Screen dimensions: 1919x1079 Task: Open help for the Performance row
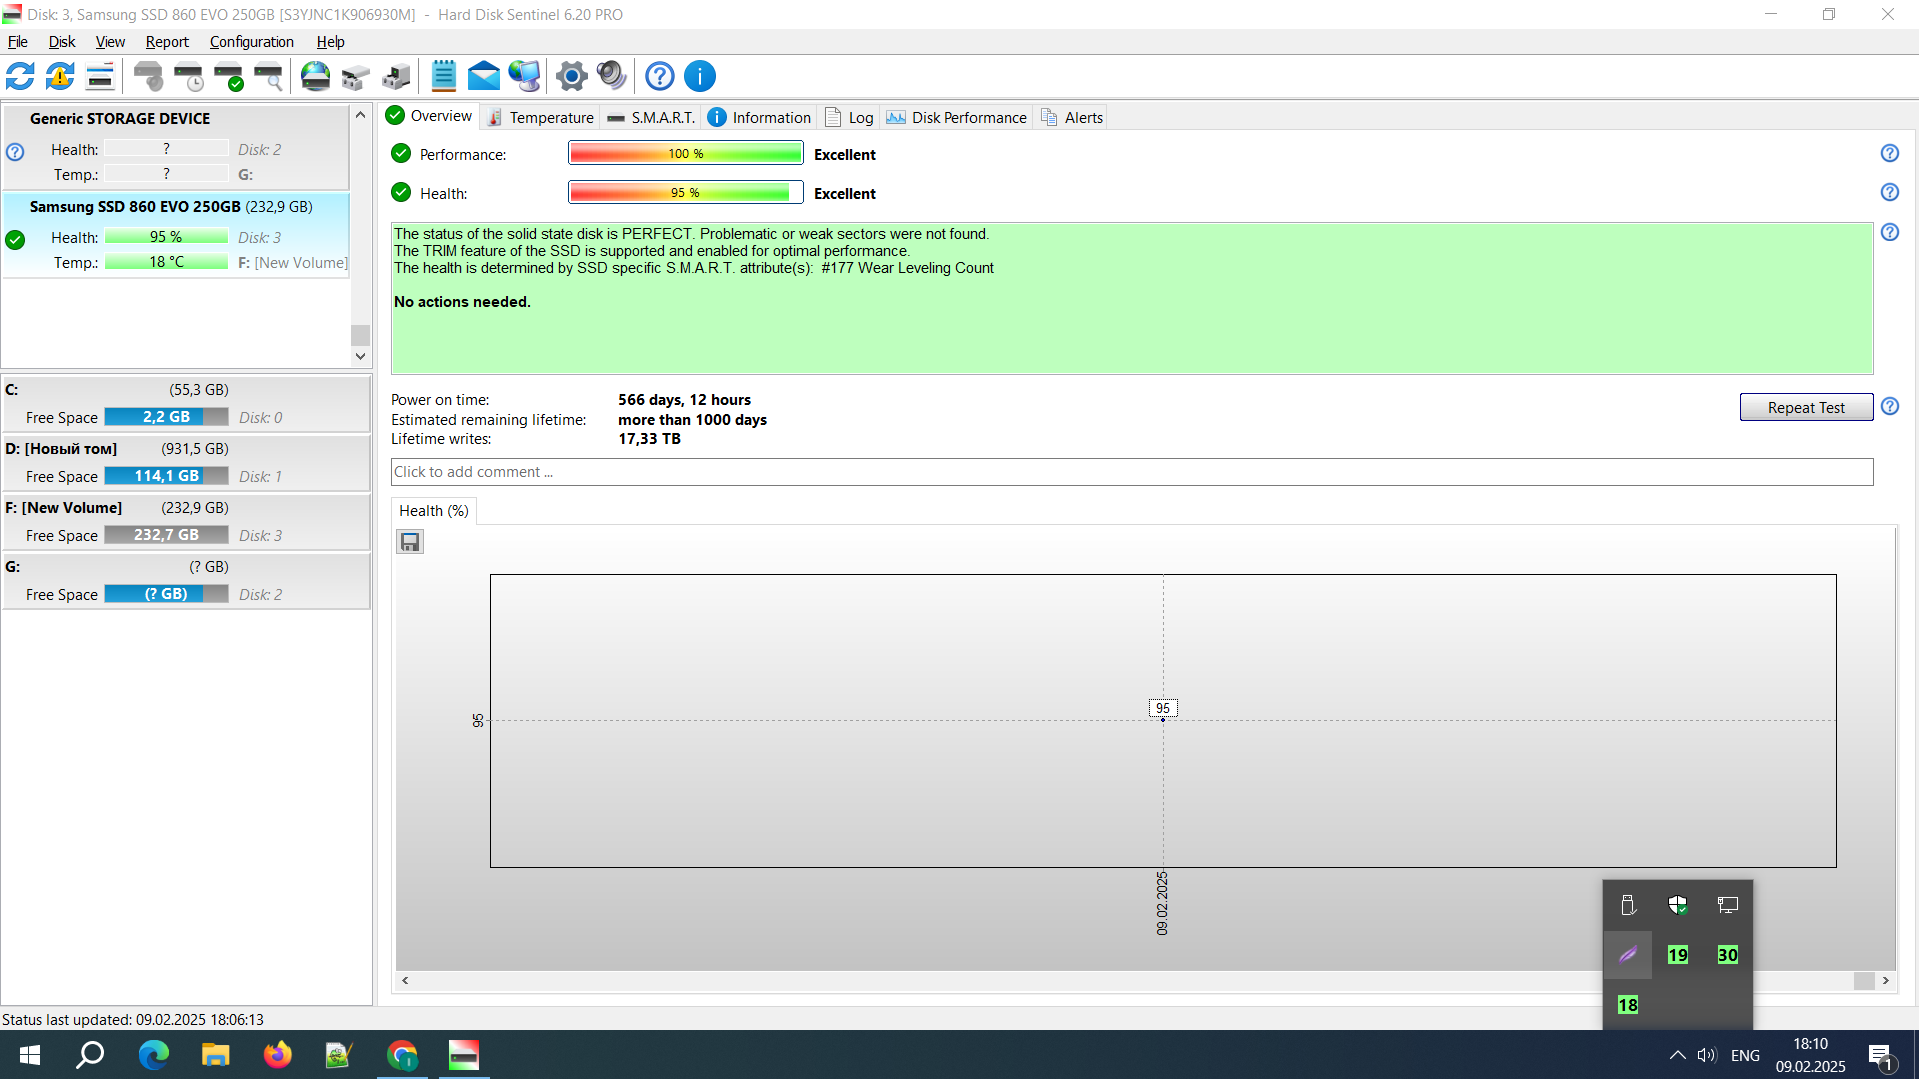[x=1889, y=153]
